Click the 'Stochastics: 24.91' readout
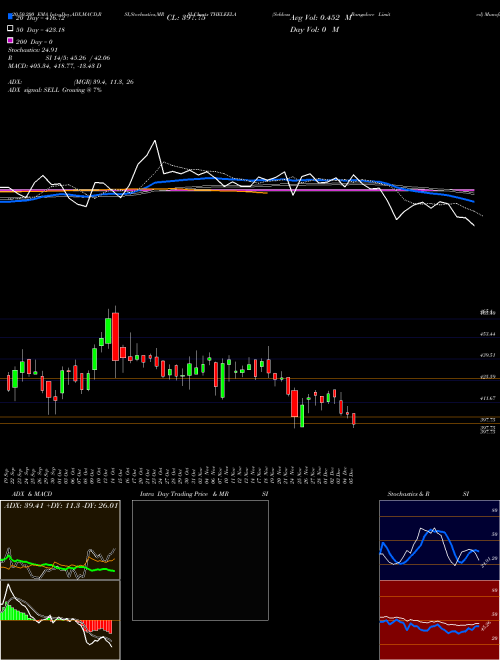Image resolution: width=500 pixels, height=660 pixels. 32,50
